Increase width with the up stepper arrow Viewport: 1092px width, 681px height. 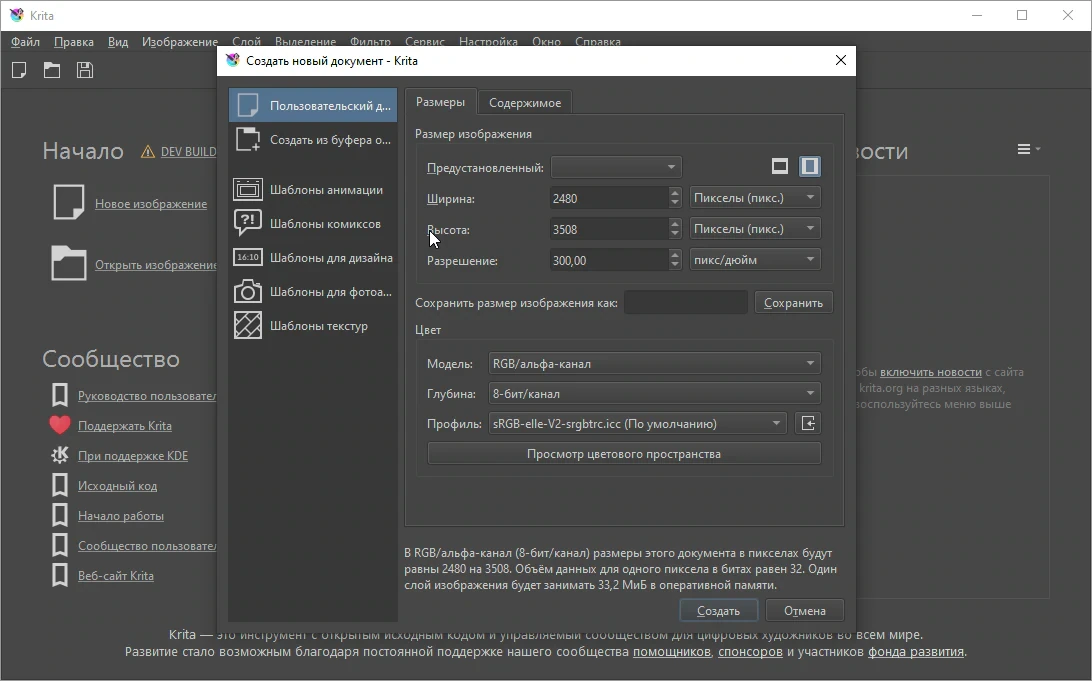[x=674, y=193]
